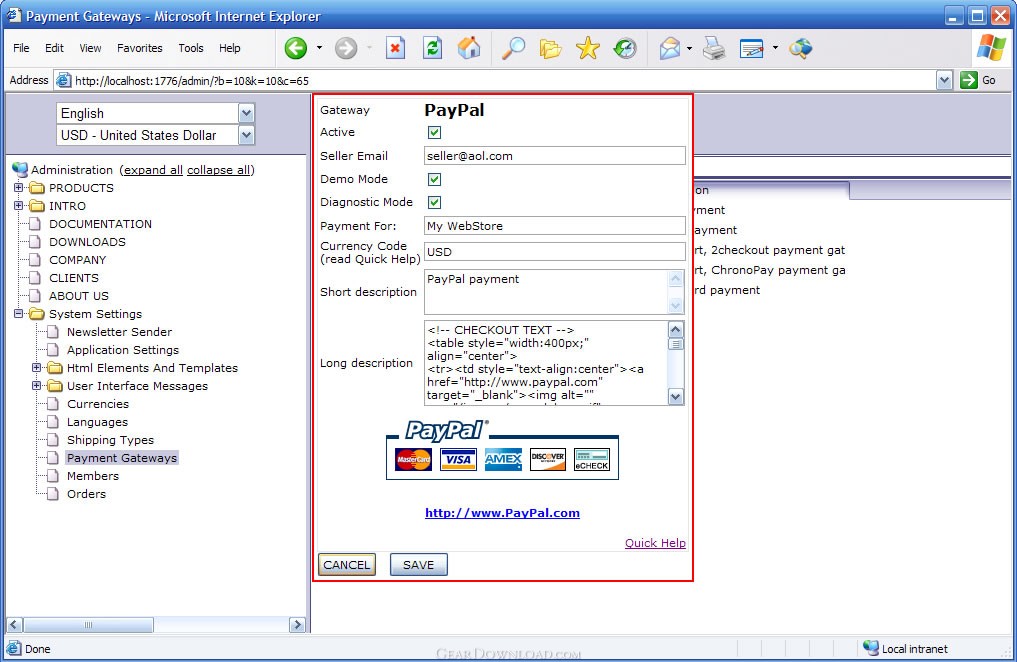Image resolution: width=1017 pixels, height=662 pixels.
Task: Collapse the System Settings tree node
Action: tap(18, 313)
